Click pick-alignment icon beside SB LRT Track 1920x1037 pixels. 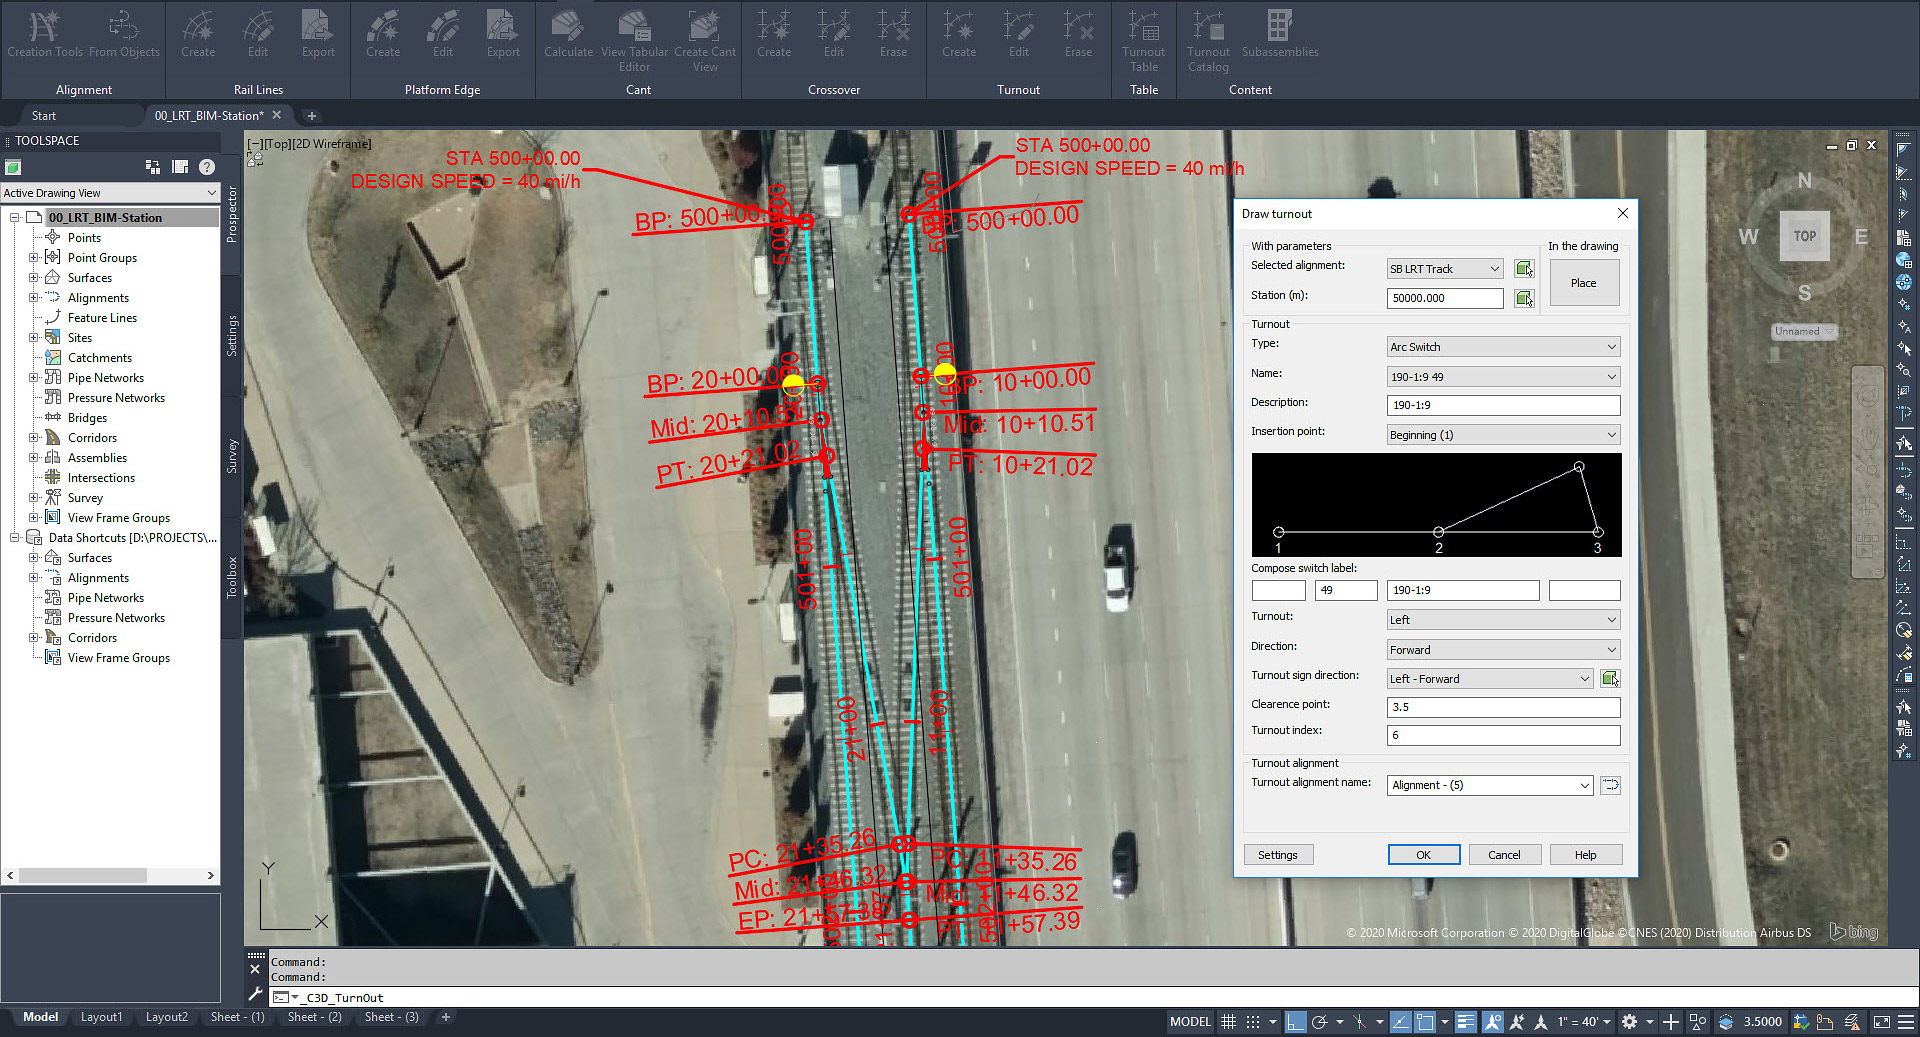click(x=1523, y=269)
